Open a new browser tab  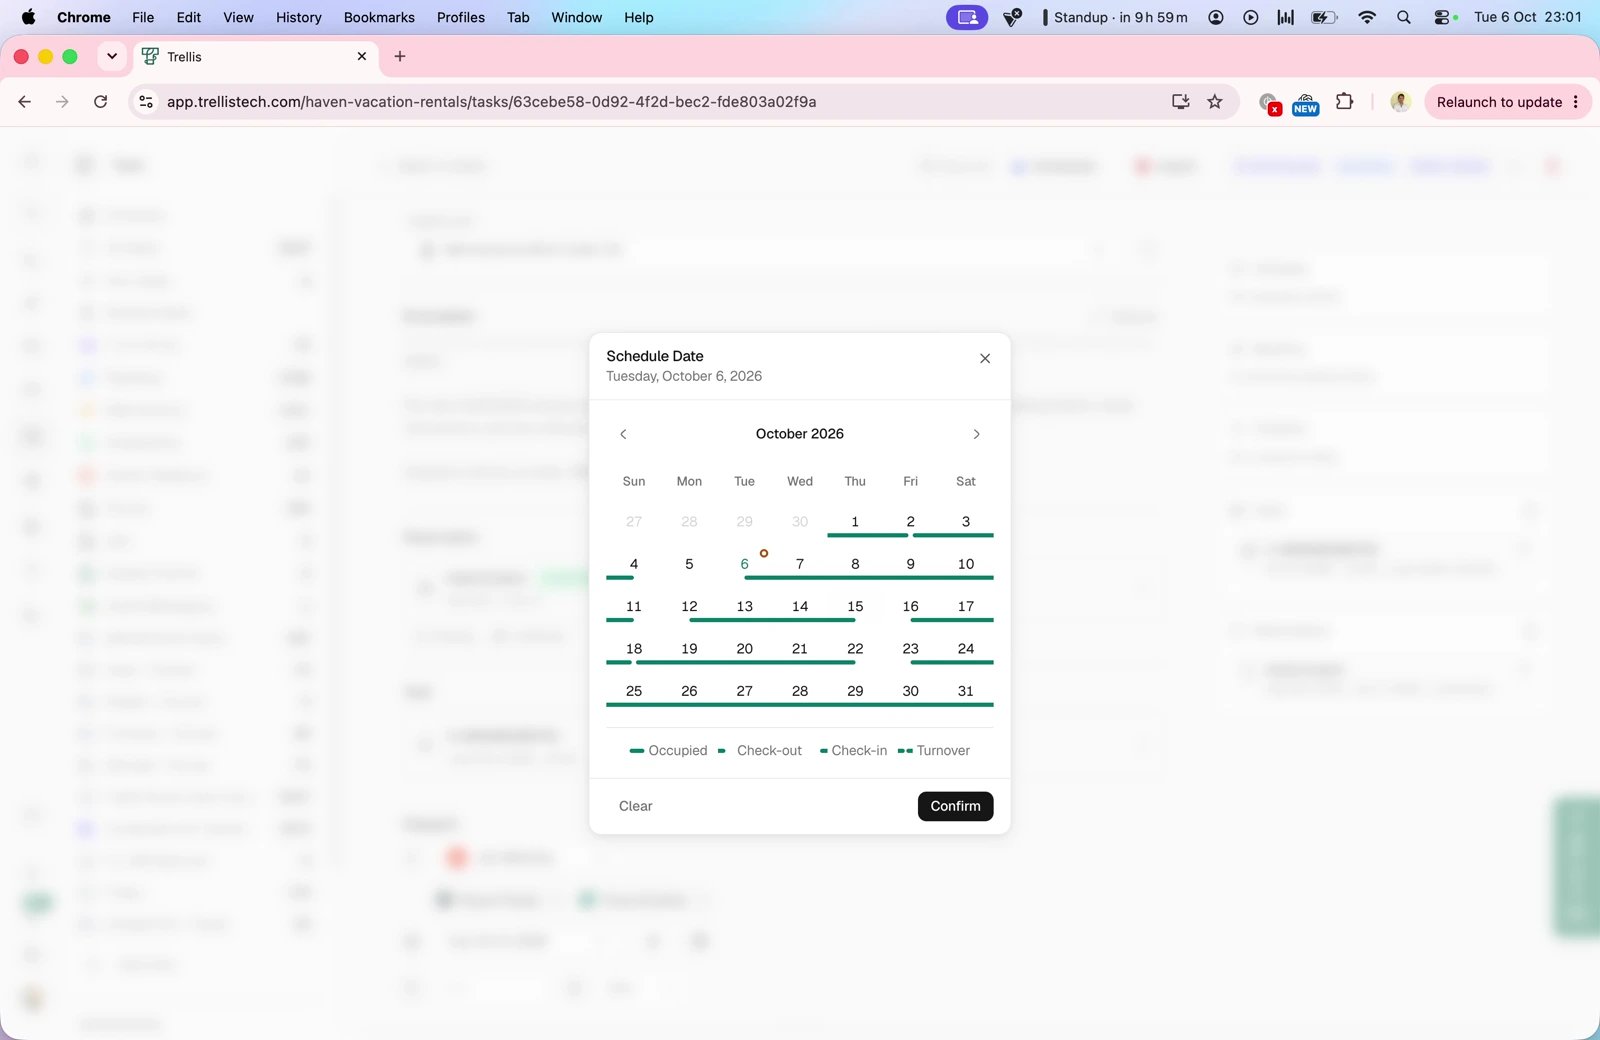400,57
